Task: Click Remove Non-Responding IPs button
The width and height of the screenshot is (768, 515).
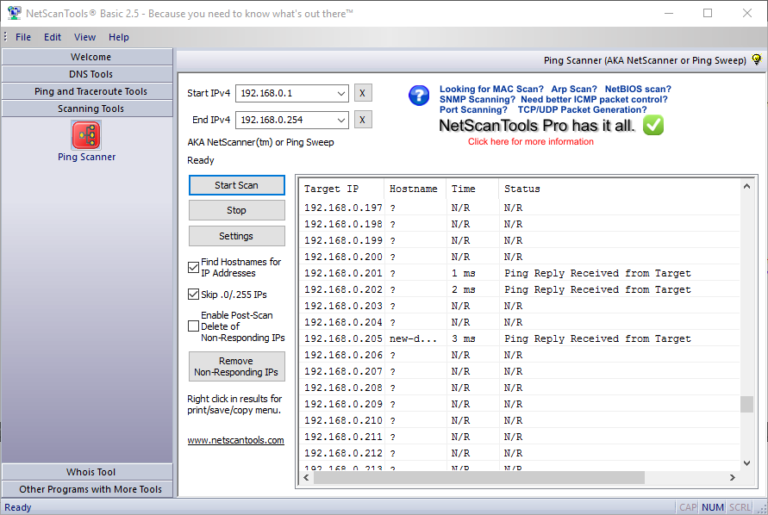Action: tap(236, 366)
